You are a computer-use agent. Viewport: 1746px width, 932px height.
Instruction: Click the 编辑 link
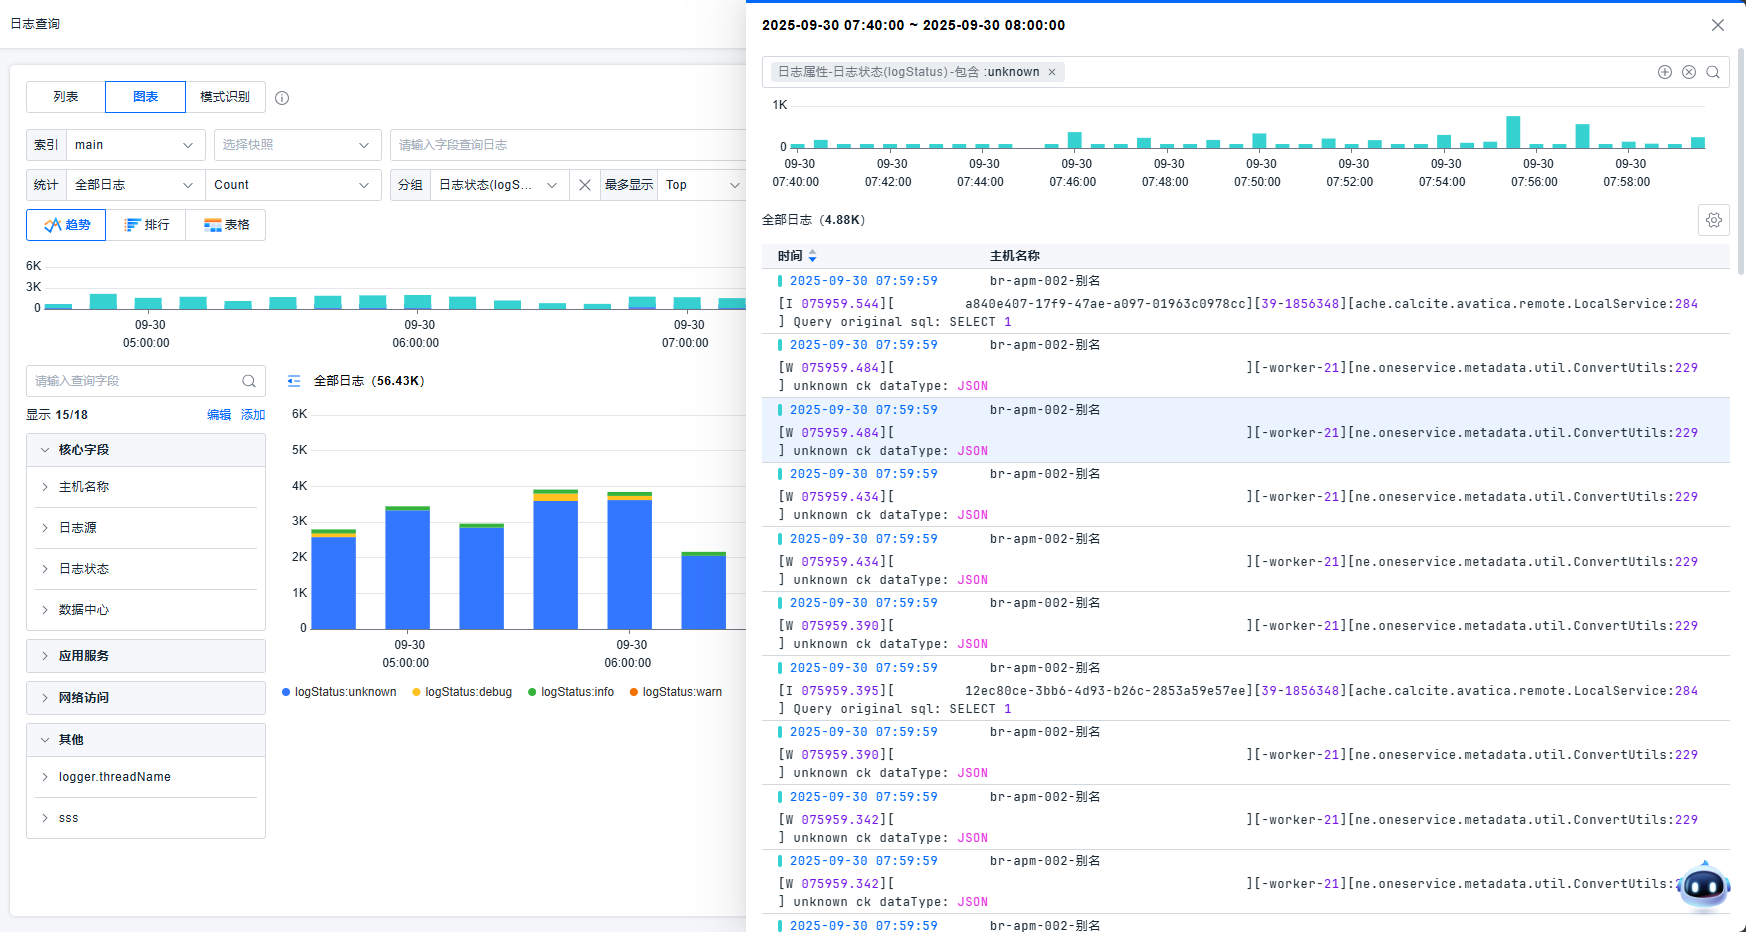click(219, 415)
